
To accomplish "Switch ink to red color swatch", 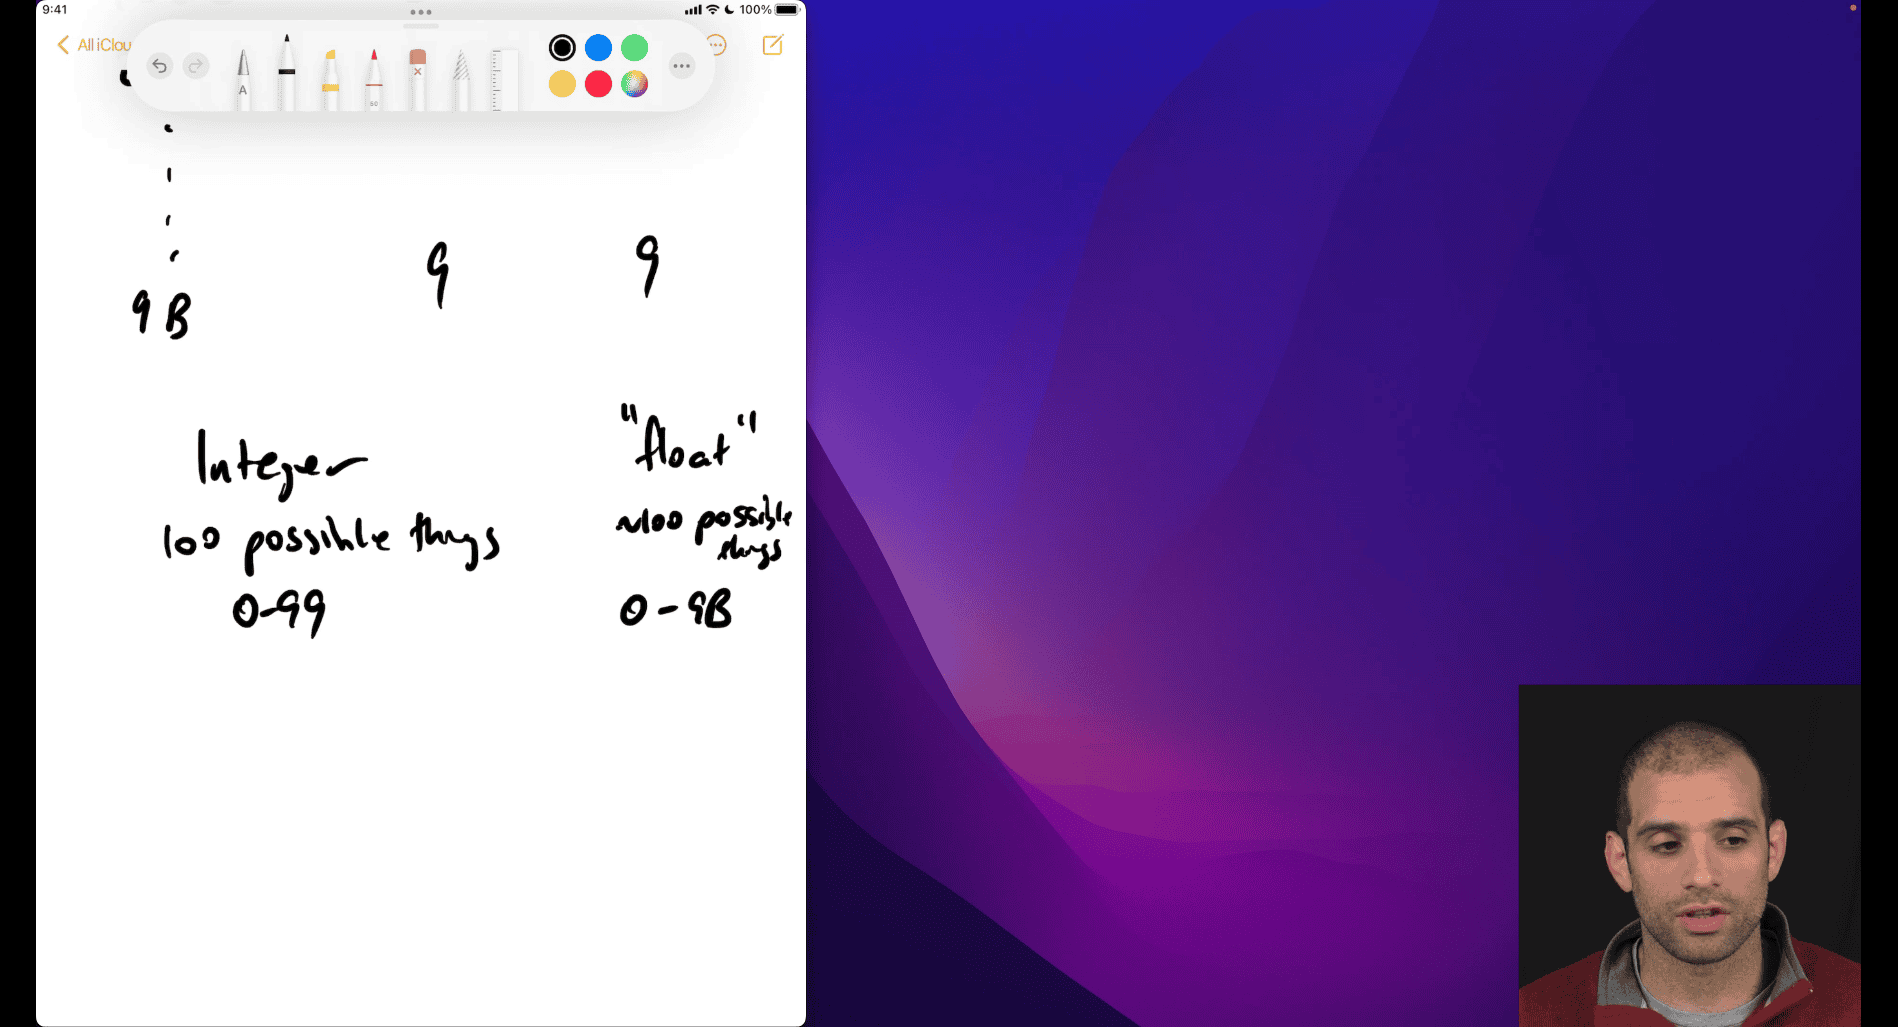I will [x=598, y=84].
